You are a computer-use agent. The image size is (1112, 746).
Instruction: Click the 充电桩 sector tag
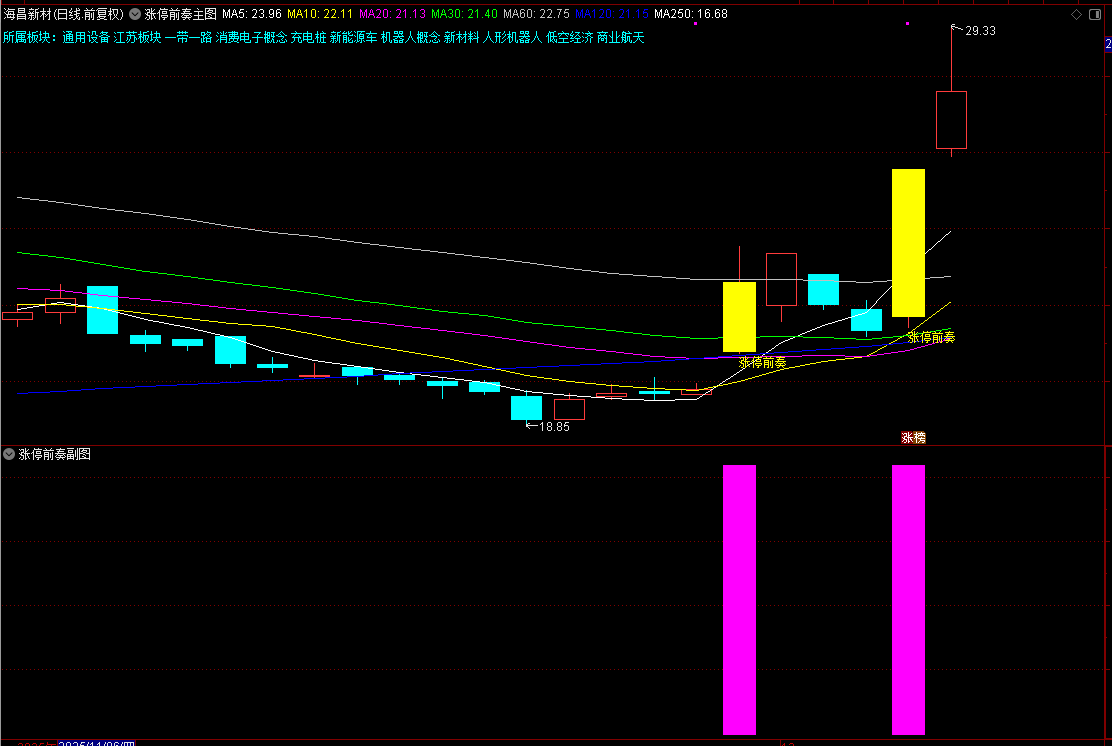308,38
